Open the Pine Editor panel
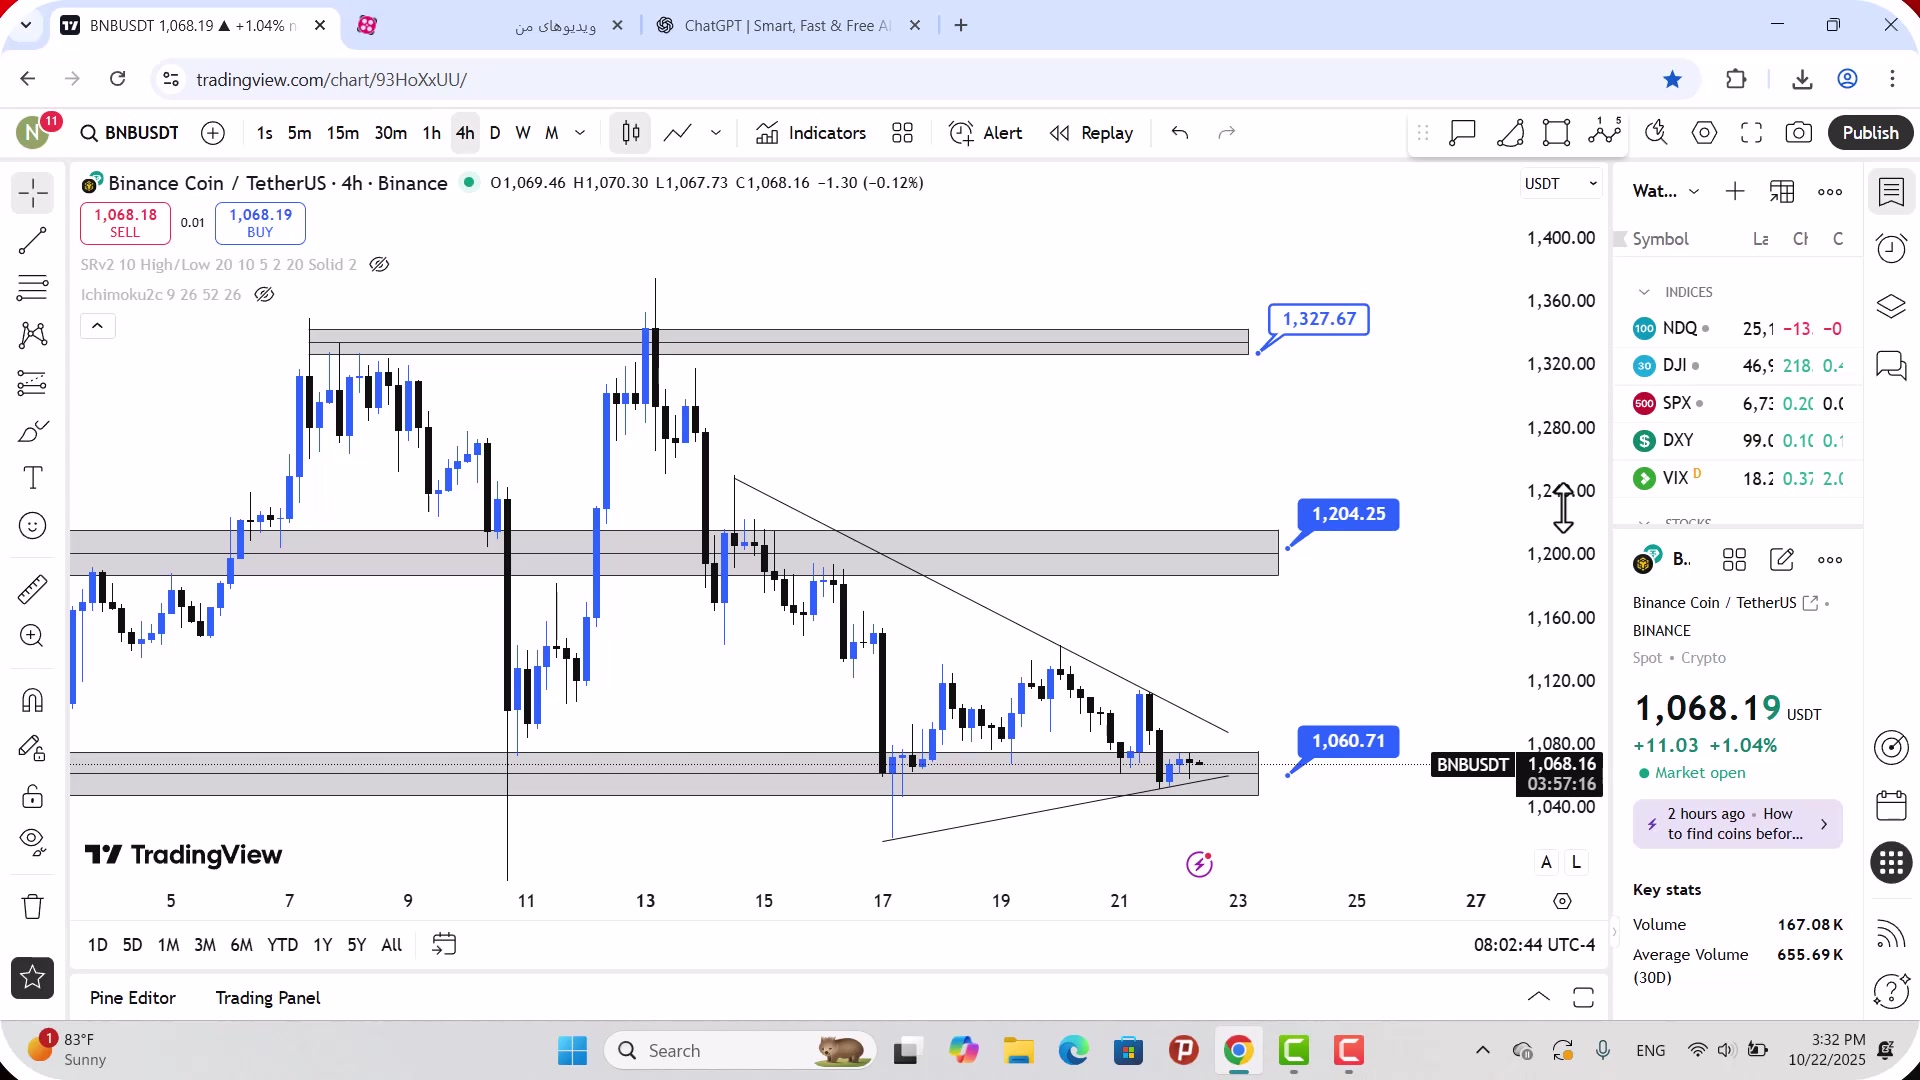 [x=133, y=998]
